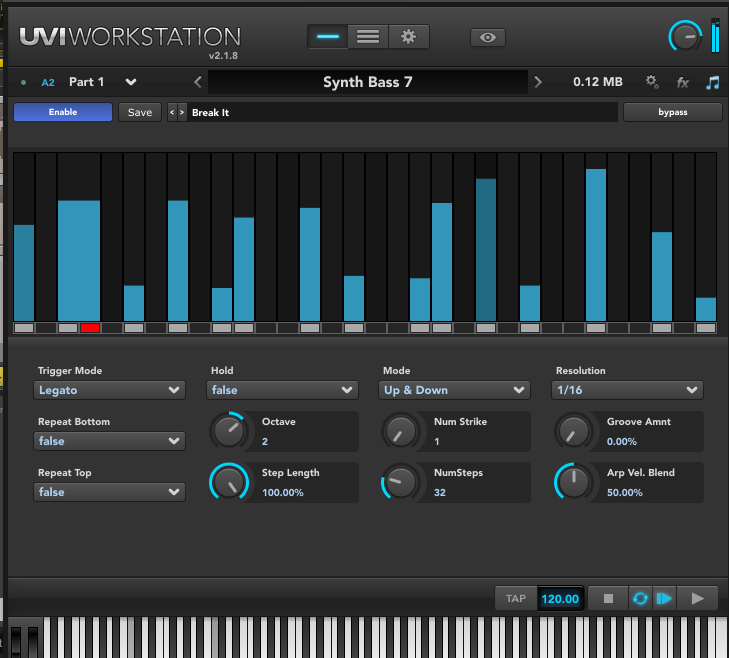Toggle the last step box below the sequencer
Screen dimensions: 729x658
[x=706, y=328]
